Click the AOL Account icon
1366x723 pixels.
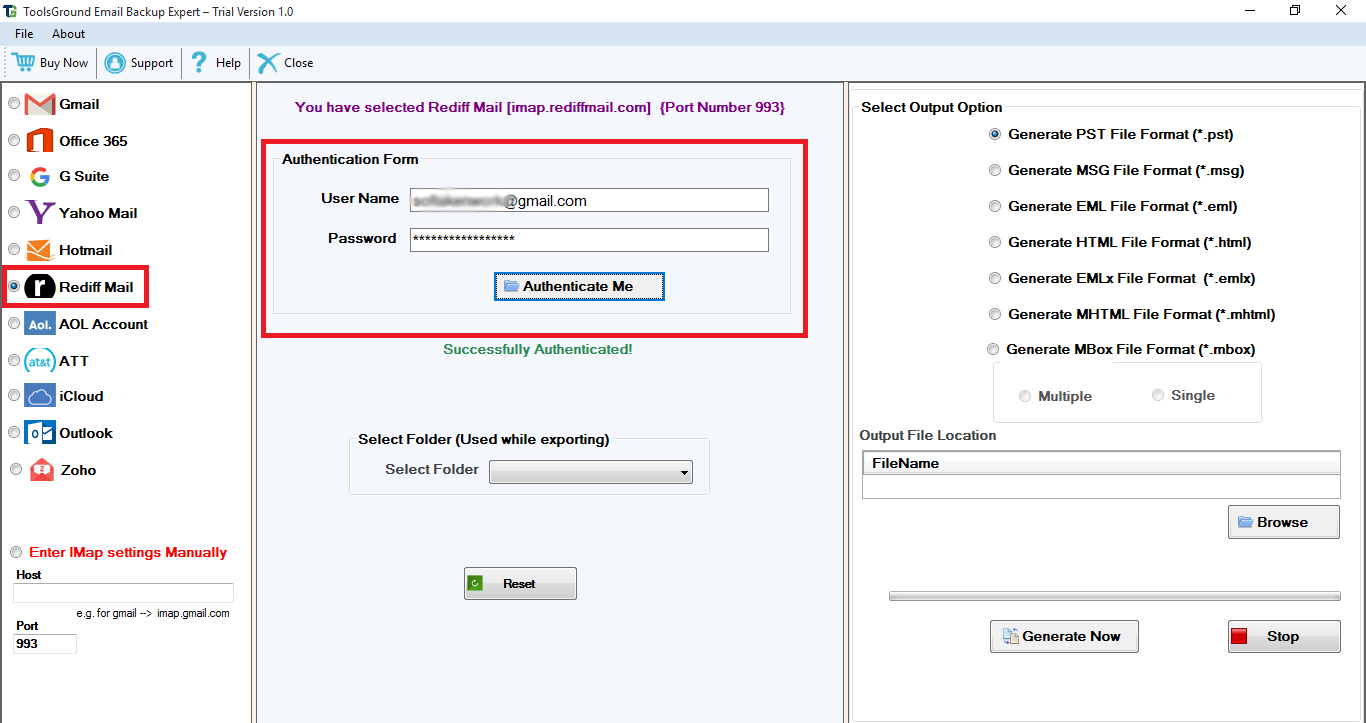(40, 324)
